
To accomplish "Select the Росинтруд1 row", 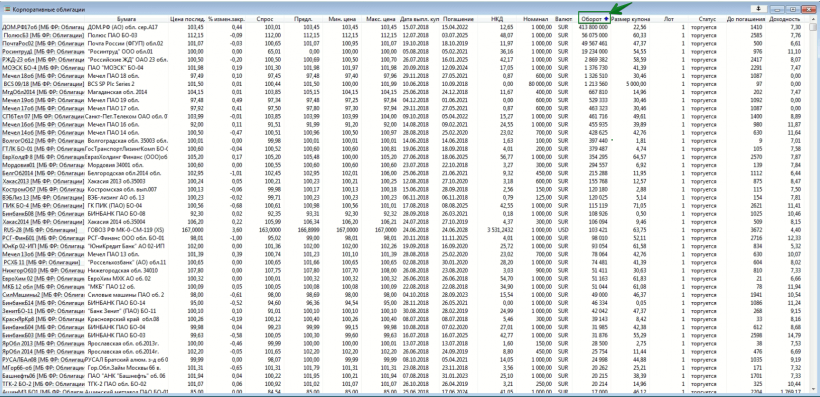I will 405,51.
